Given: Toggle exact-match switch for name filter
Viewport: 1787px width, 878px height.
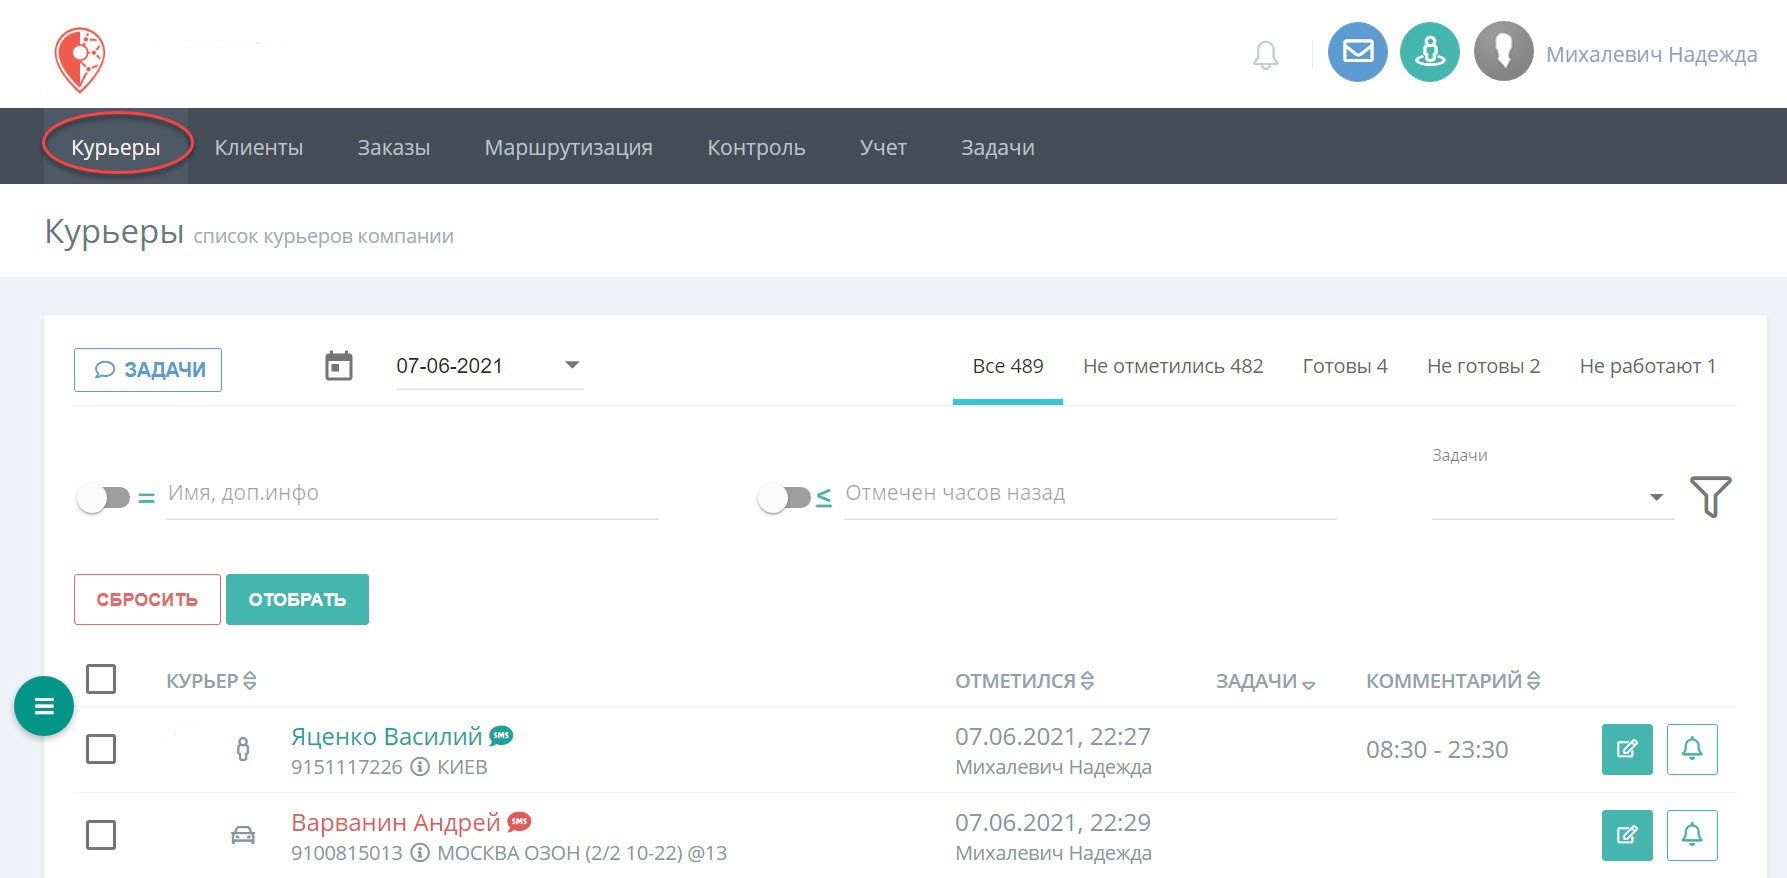Looking at the screenshot, I should point(104,498).
